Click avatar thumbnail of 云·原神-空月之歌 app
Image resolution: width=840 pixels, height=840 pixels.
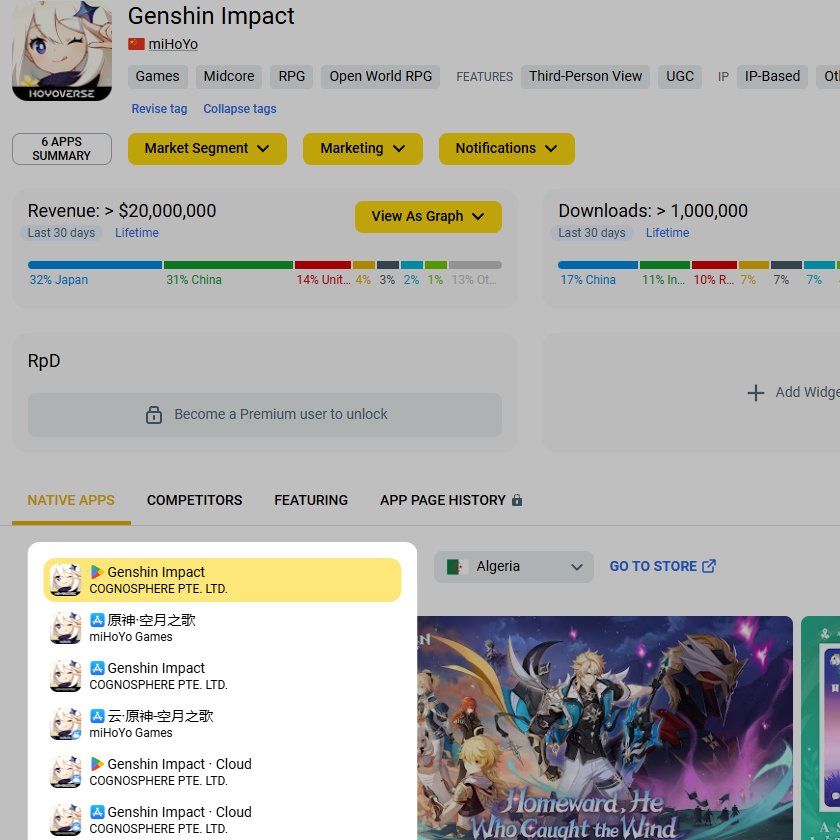click(x=65, y=724)
